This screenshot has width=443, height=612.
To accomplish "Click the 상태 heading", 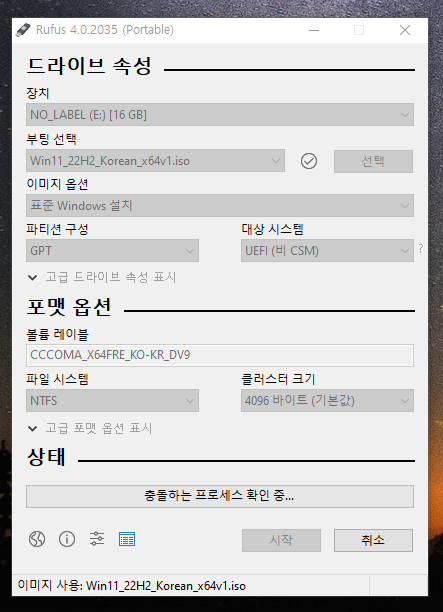I will tap(46, 457).
